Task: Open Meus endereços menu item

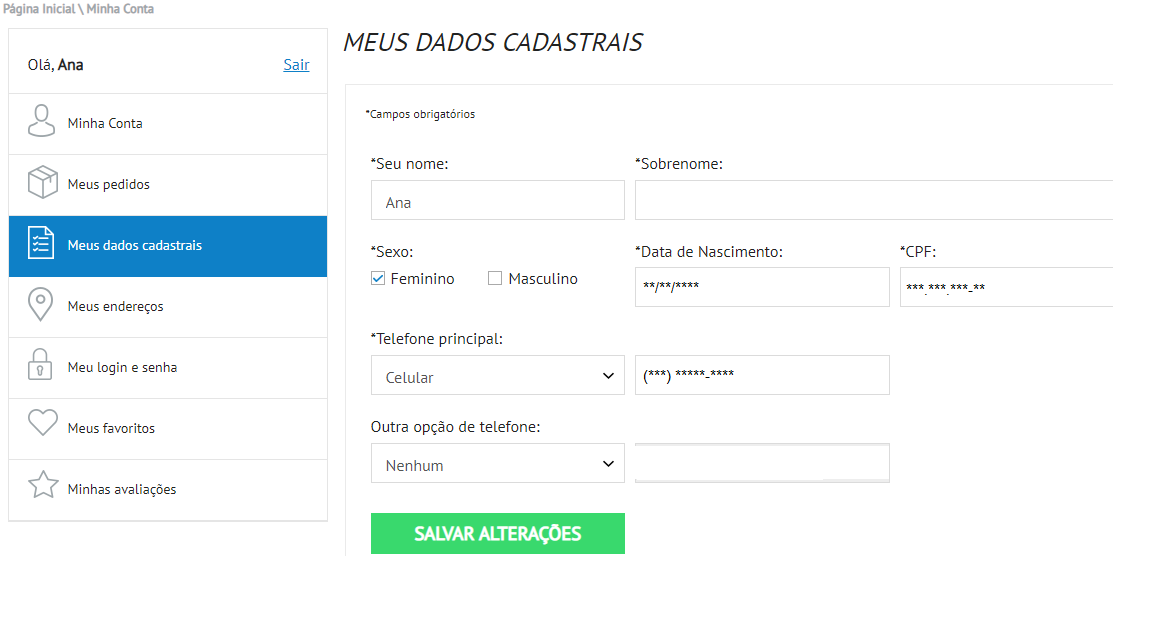Action: (115, 306)
